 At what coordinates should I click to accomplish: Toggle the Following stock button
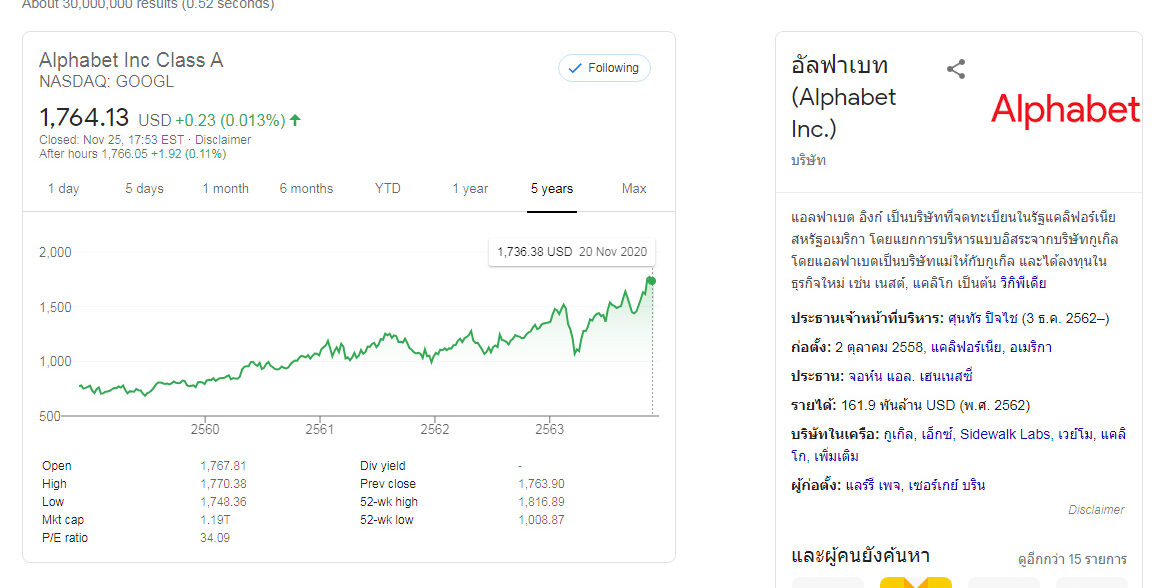click(x=604, y=68)
